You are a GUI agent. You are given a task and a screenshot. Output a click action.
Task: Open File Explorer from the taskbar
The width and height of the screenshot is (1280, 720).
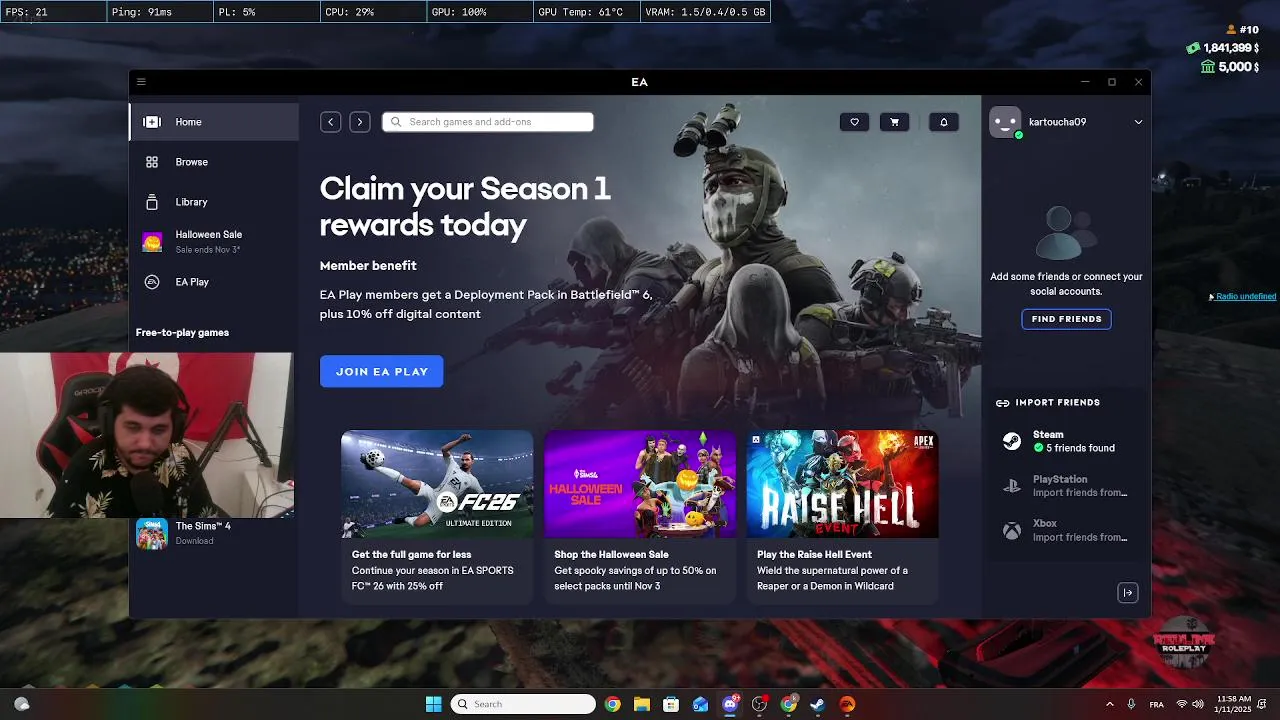coord(641,704)
